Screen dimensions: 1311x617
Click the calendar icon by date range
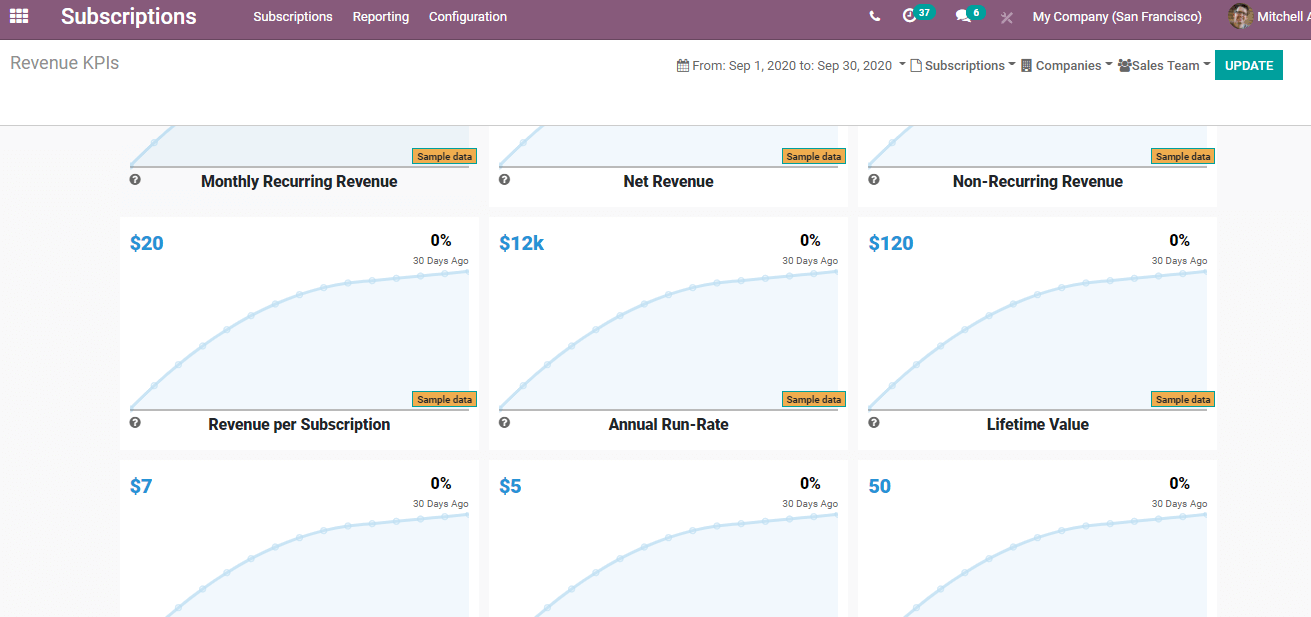[x=683, y=66]
